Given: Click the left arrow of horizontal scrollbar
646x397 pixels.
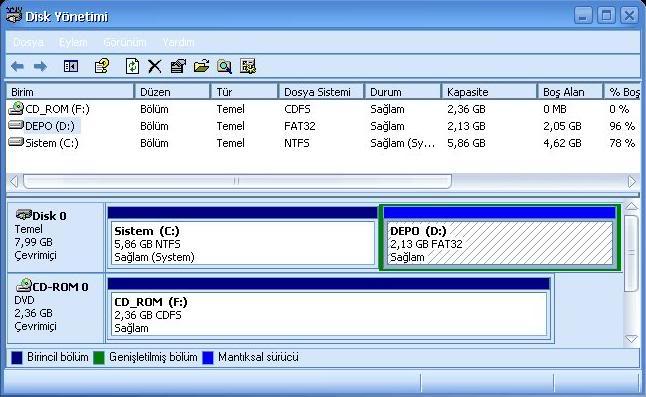Looking at the screenshot, I should coord(14,181).
